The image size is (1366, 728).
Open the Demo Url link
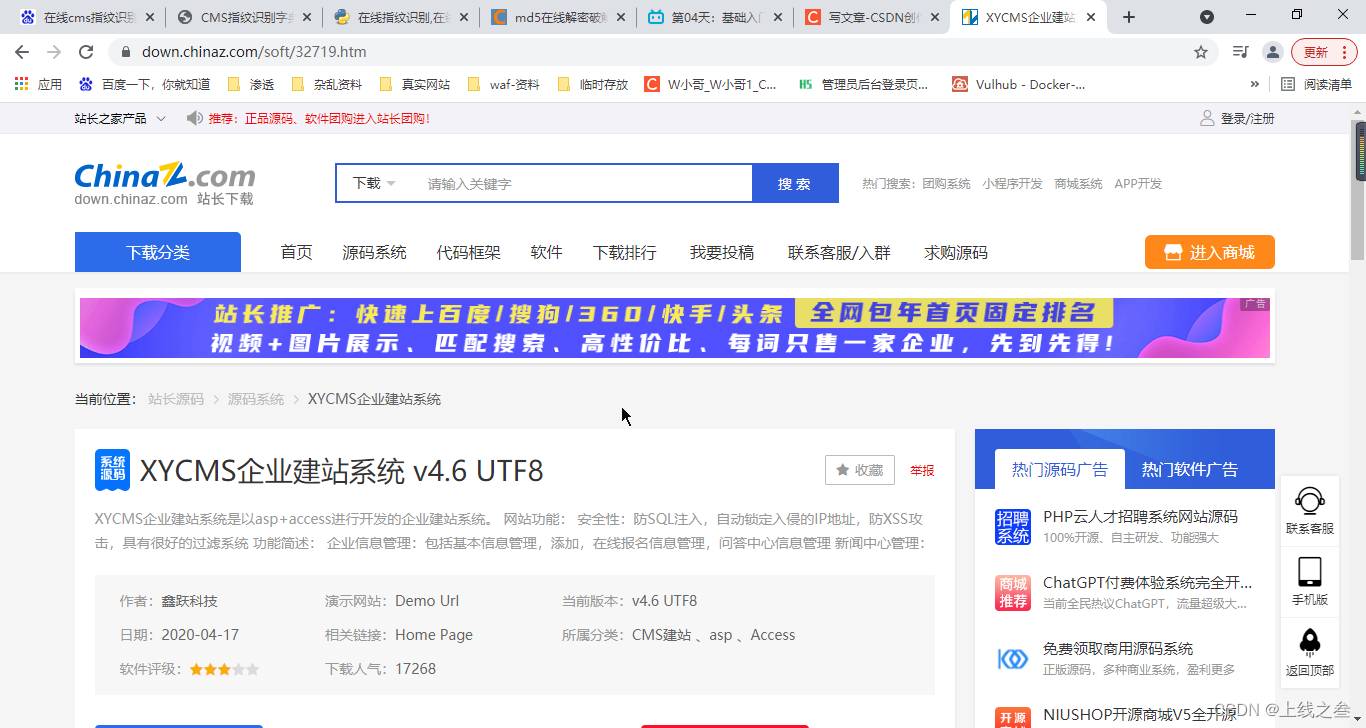(427, 600)
